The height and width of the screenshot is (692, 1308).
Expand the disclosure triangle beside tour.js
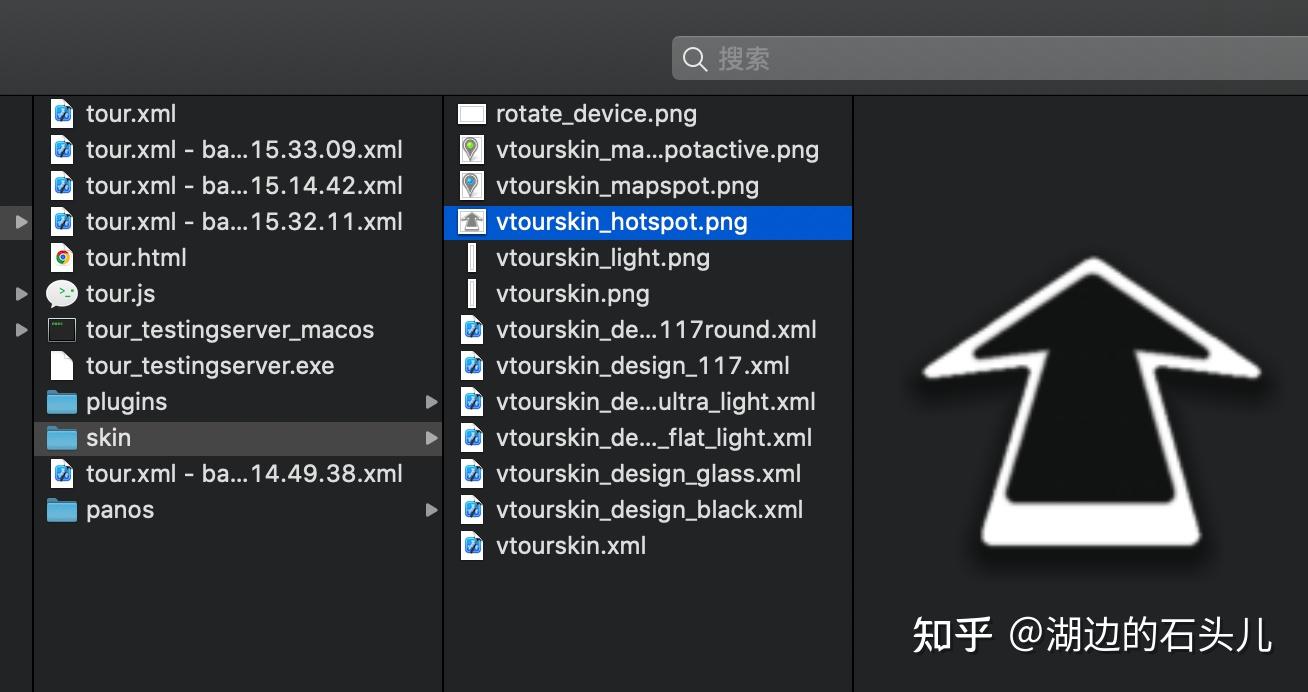pyautogui.click(x=19, y=293)
